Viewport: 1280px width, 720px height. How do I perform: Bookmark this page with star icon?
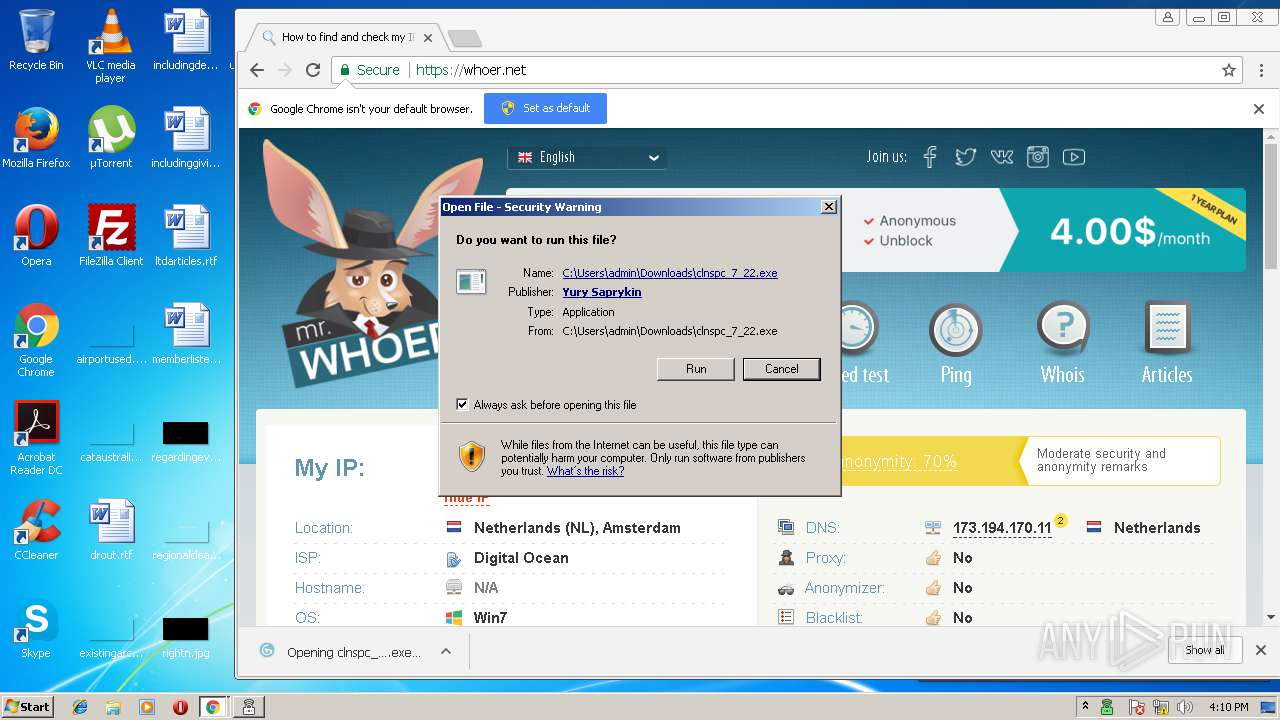1229,70
